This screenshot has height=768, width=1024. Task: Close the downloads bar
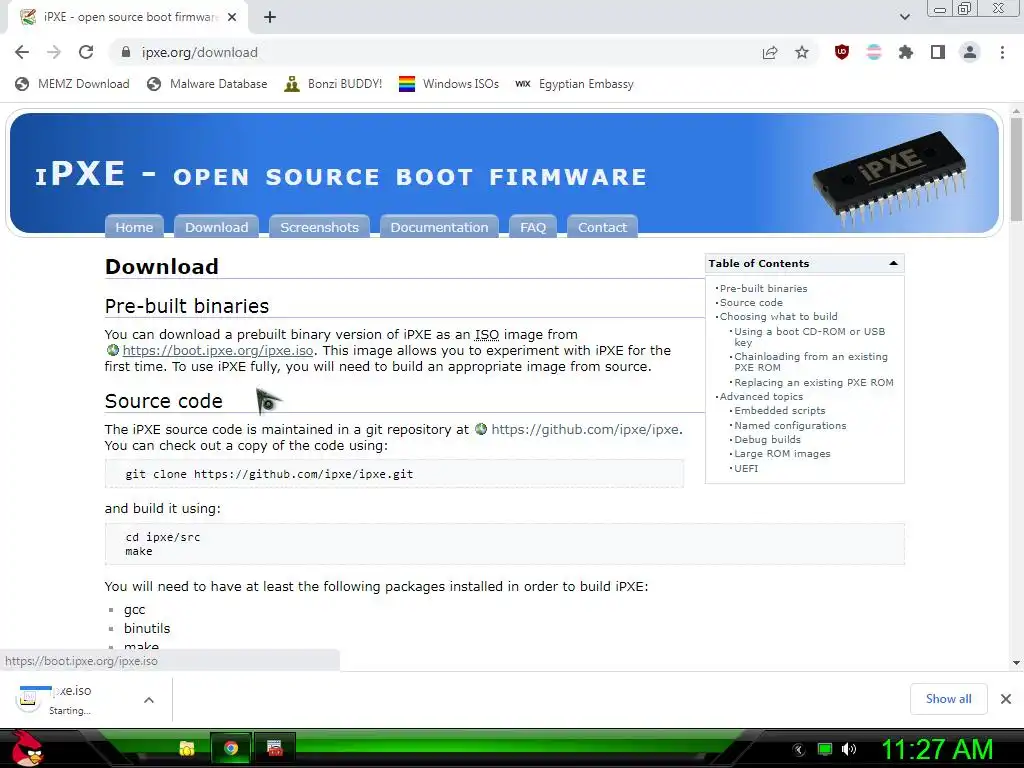[x=1006, y=699]
